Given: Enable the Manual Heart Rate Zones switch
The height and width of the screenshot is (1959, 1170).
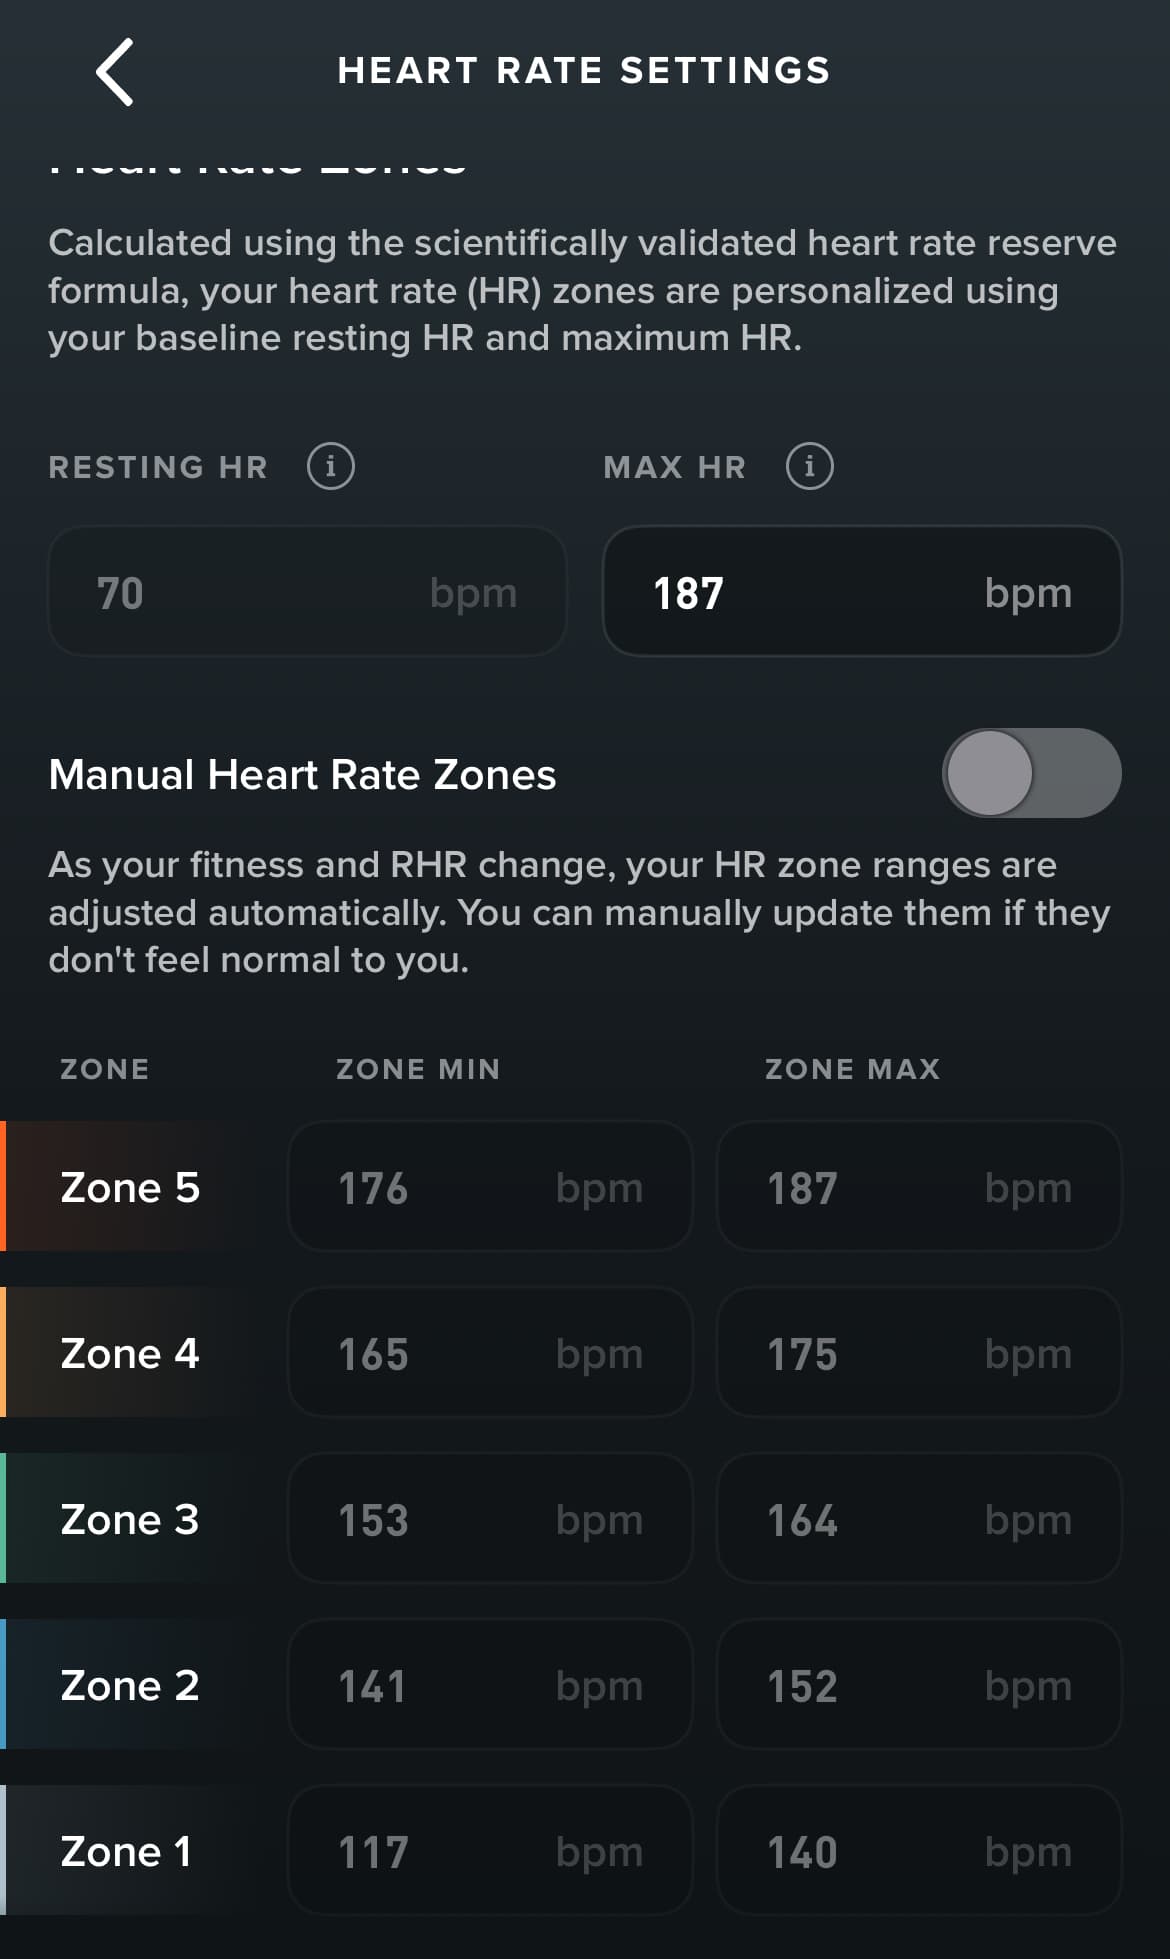Looking at the screenshot, I should click(x=1031, y=773).
